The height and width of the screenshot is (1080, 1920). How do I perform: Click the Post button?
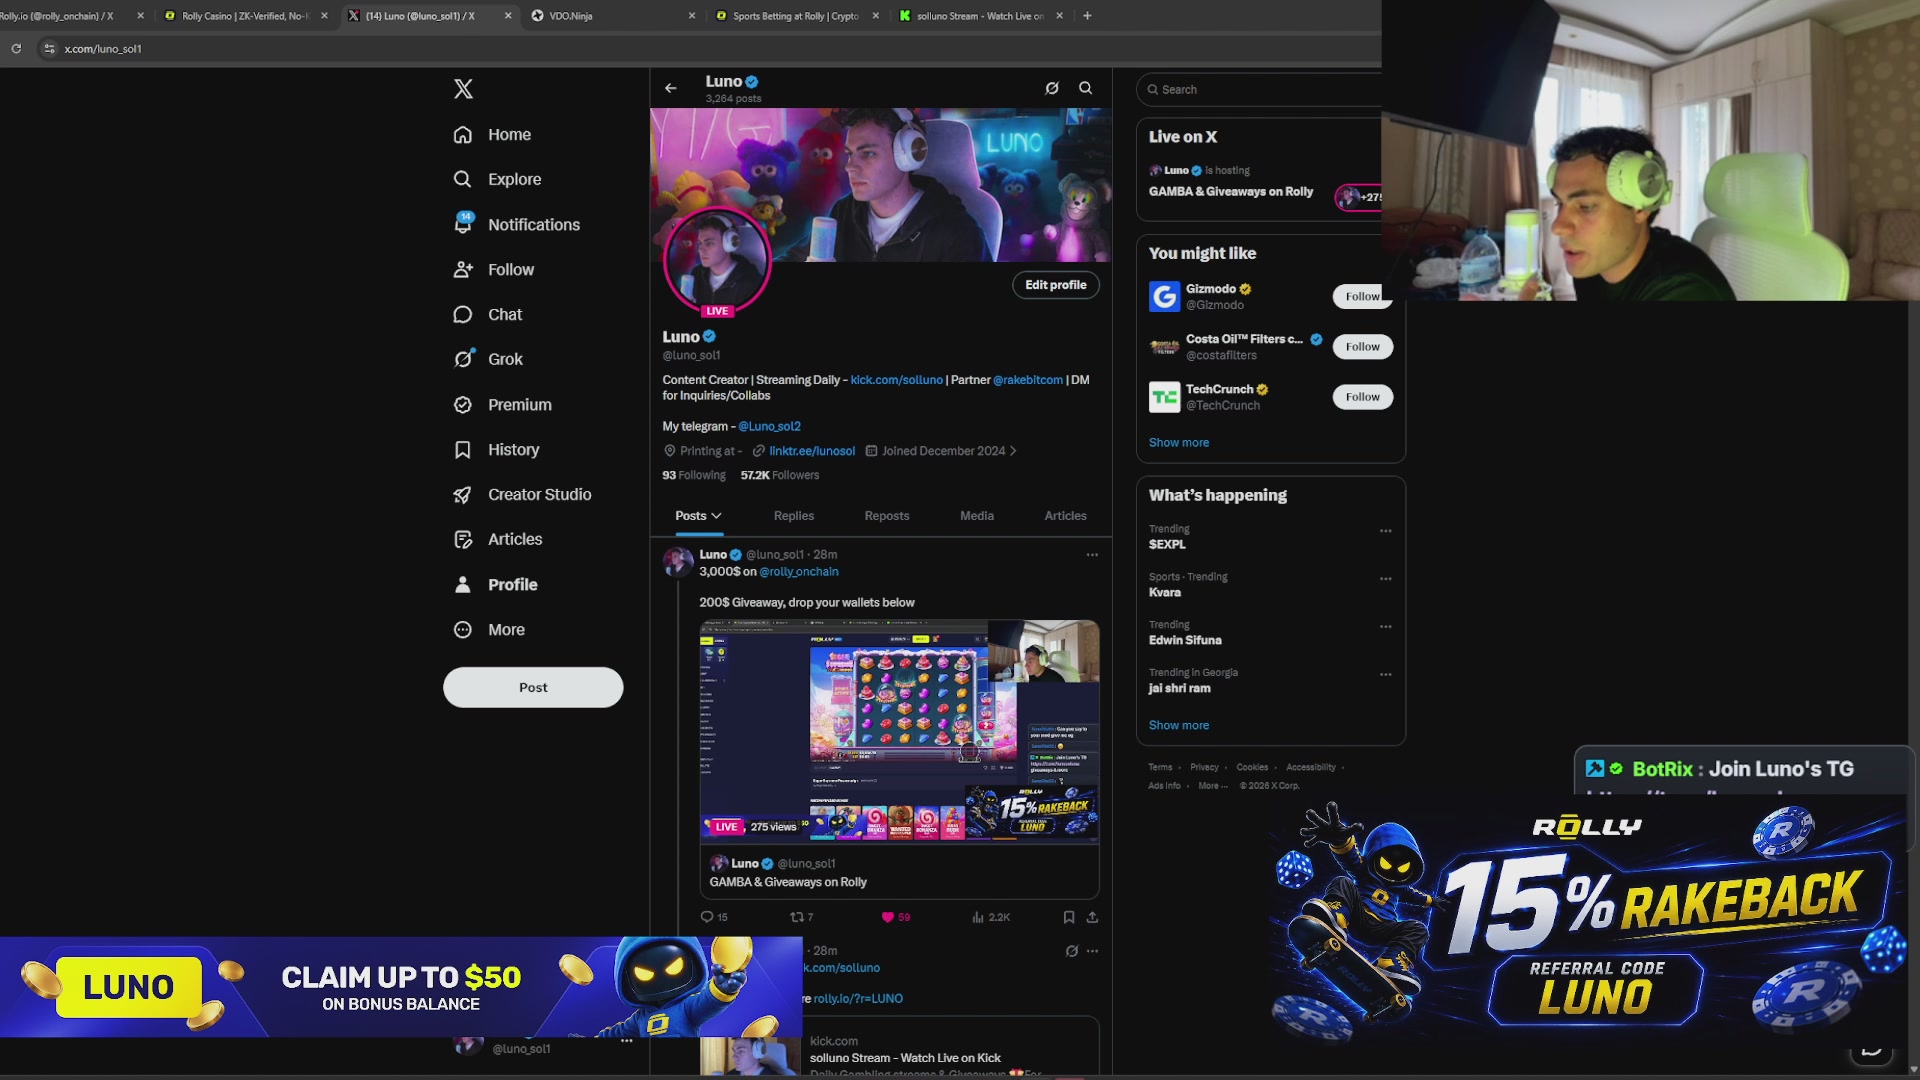(533, 688)
